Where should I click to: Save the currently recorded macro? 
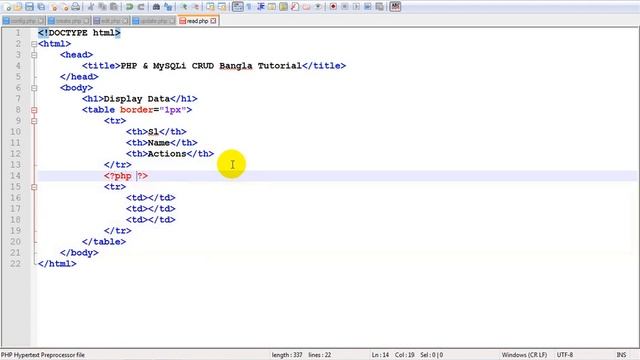pos(380,7)
